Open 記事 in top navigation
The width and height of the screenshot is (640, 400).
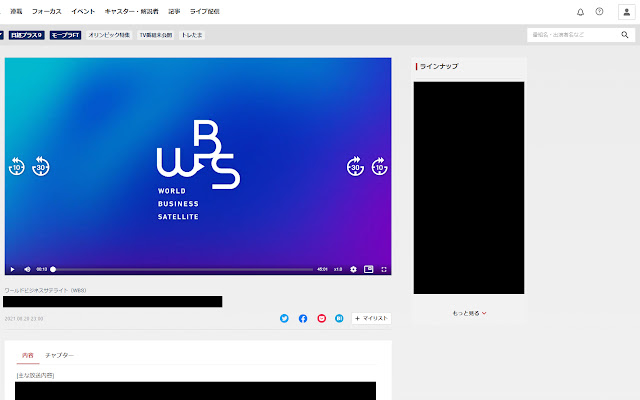[174, 11]
